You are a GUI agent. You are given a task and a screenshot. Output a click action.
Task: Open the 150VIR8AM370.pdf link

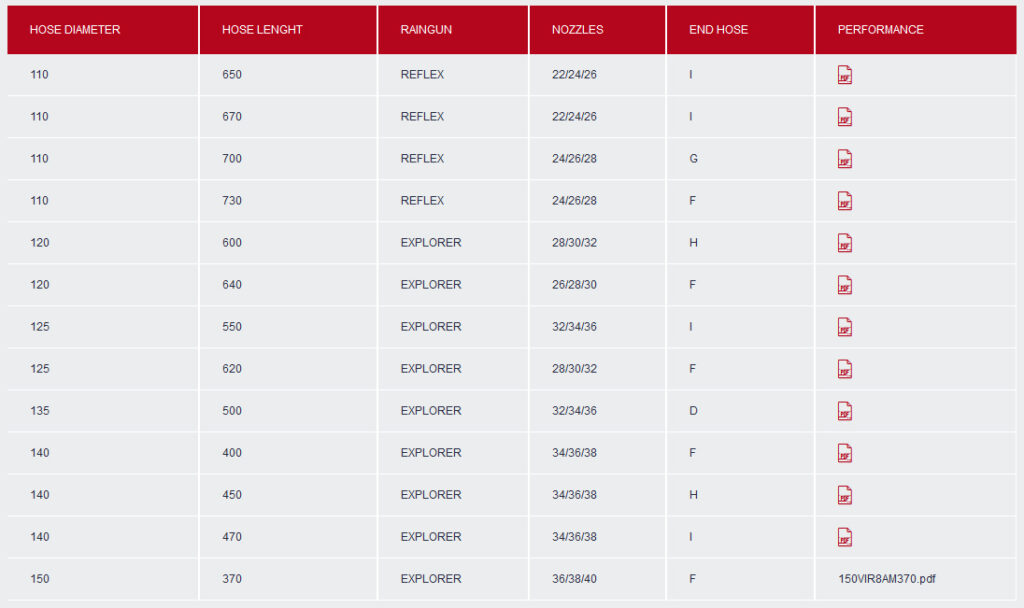[x=886, y=579]
